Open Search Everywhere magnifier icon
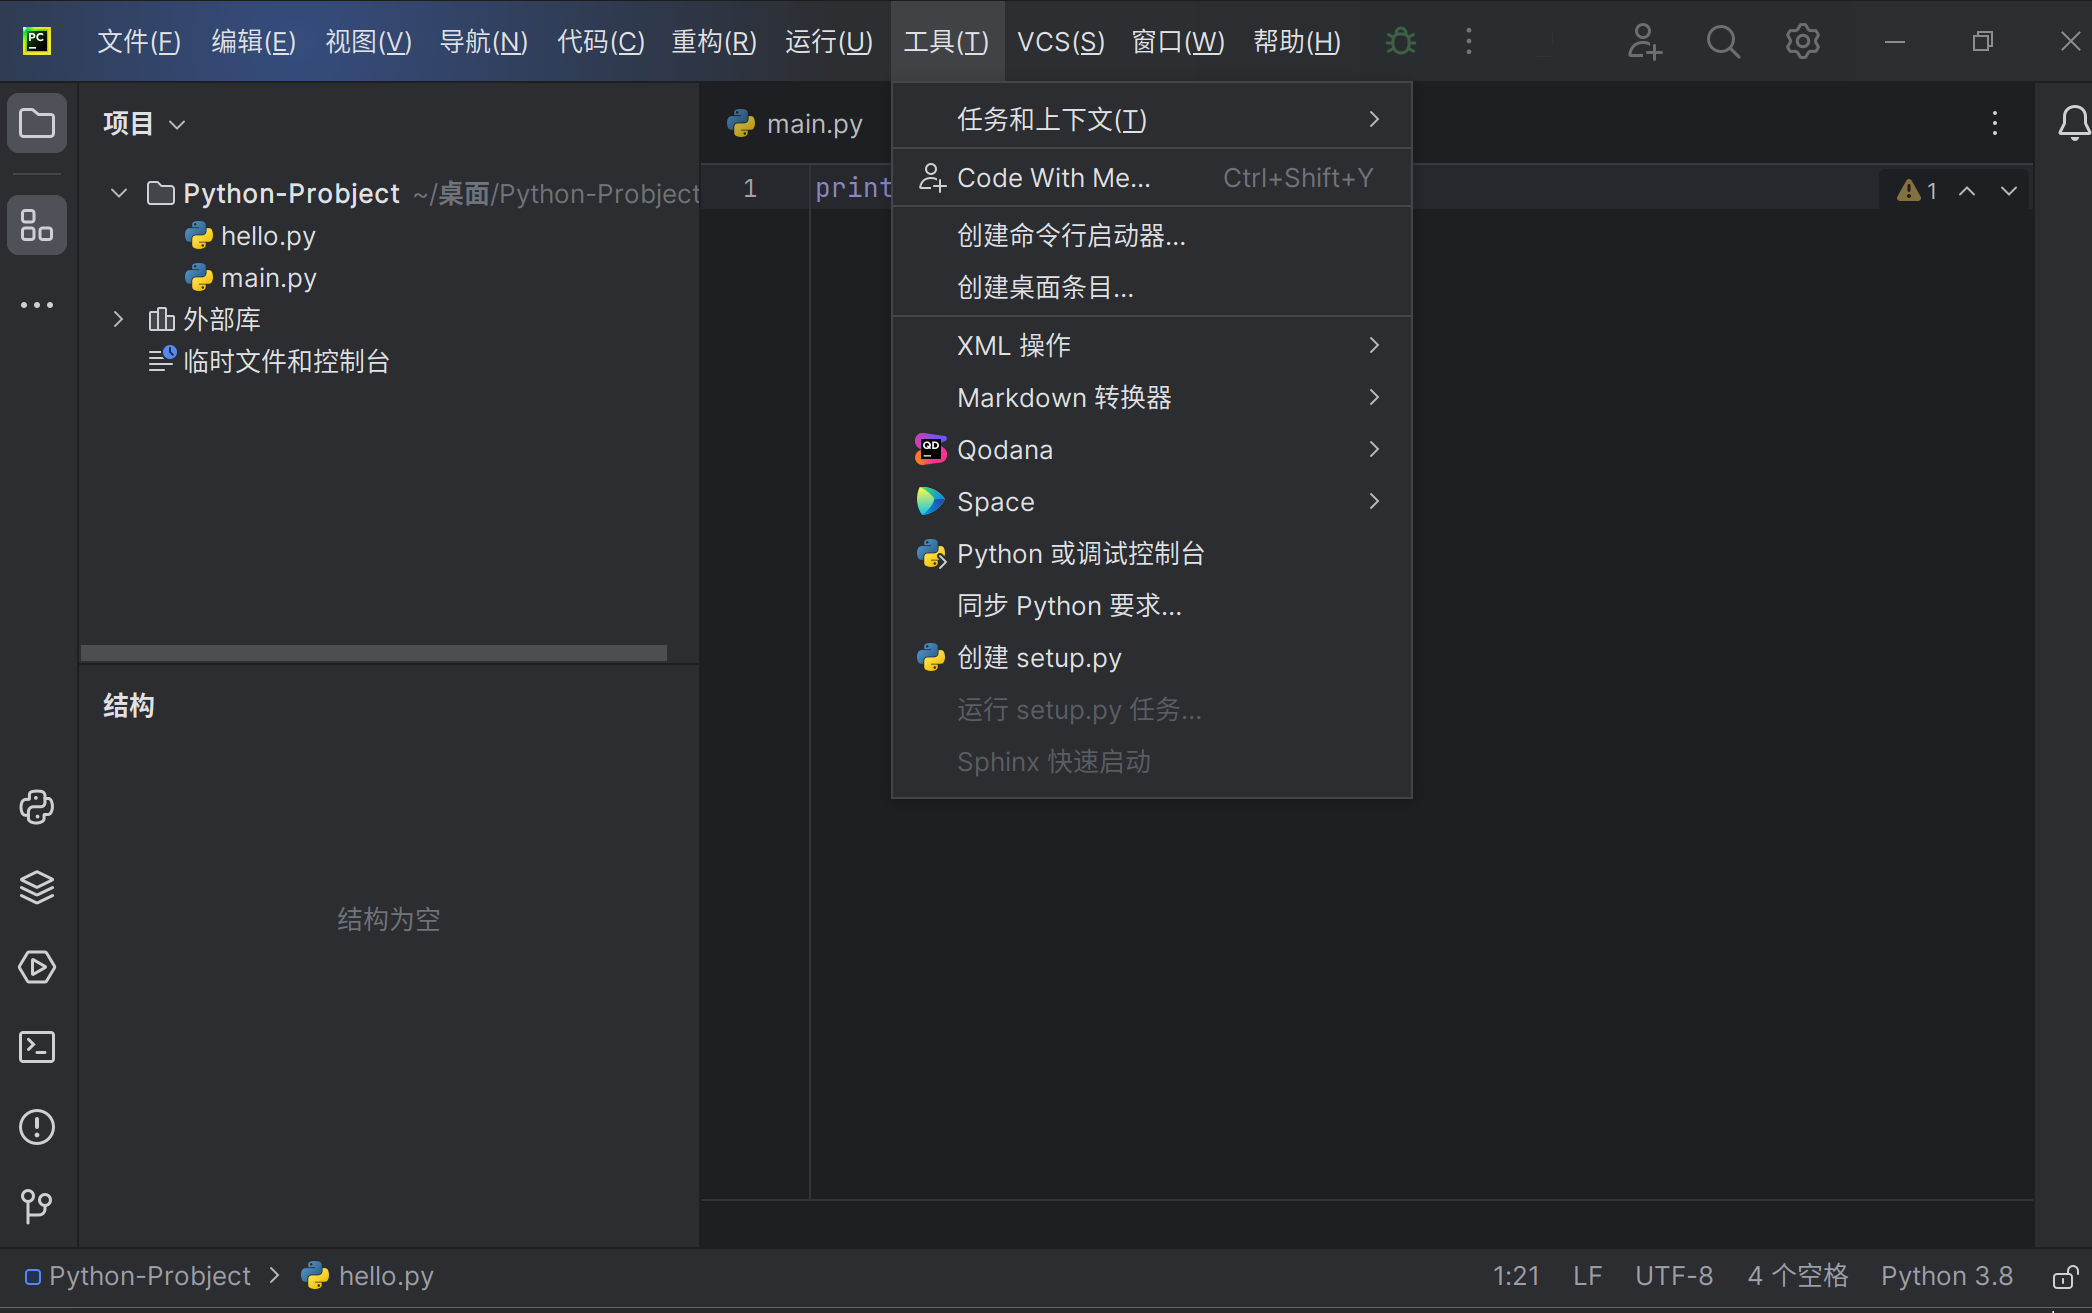Image resolution: width=2092 pixels, height=1313 pixels. [x=1722, y=42]
